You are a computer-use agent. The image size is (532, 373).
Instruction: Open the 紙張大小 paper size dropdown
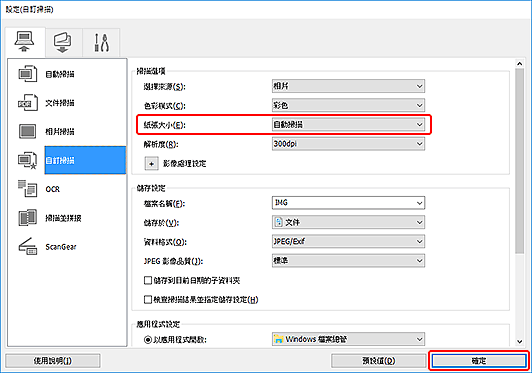point(348,125)
